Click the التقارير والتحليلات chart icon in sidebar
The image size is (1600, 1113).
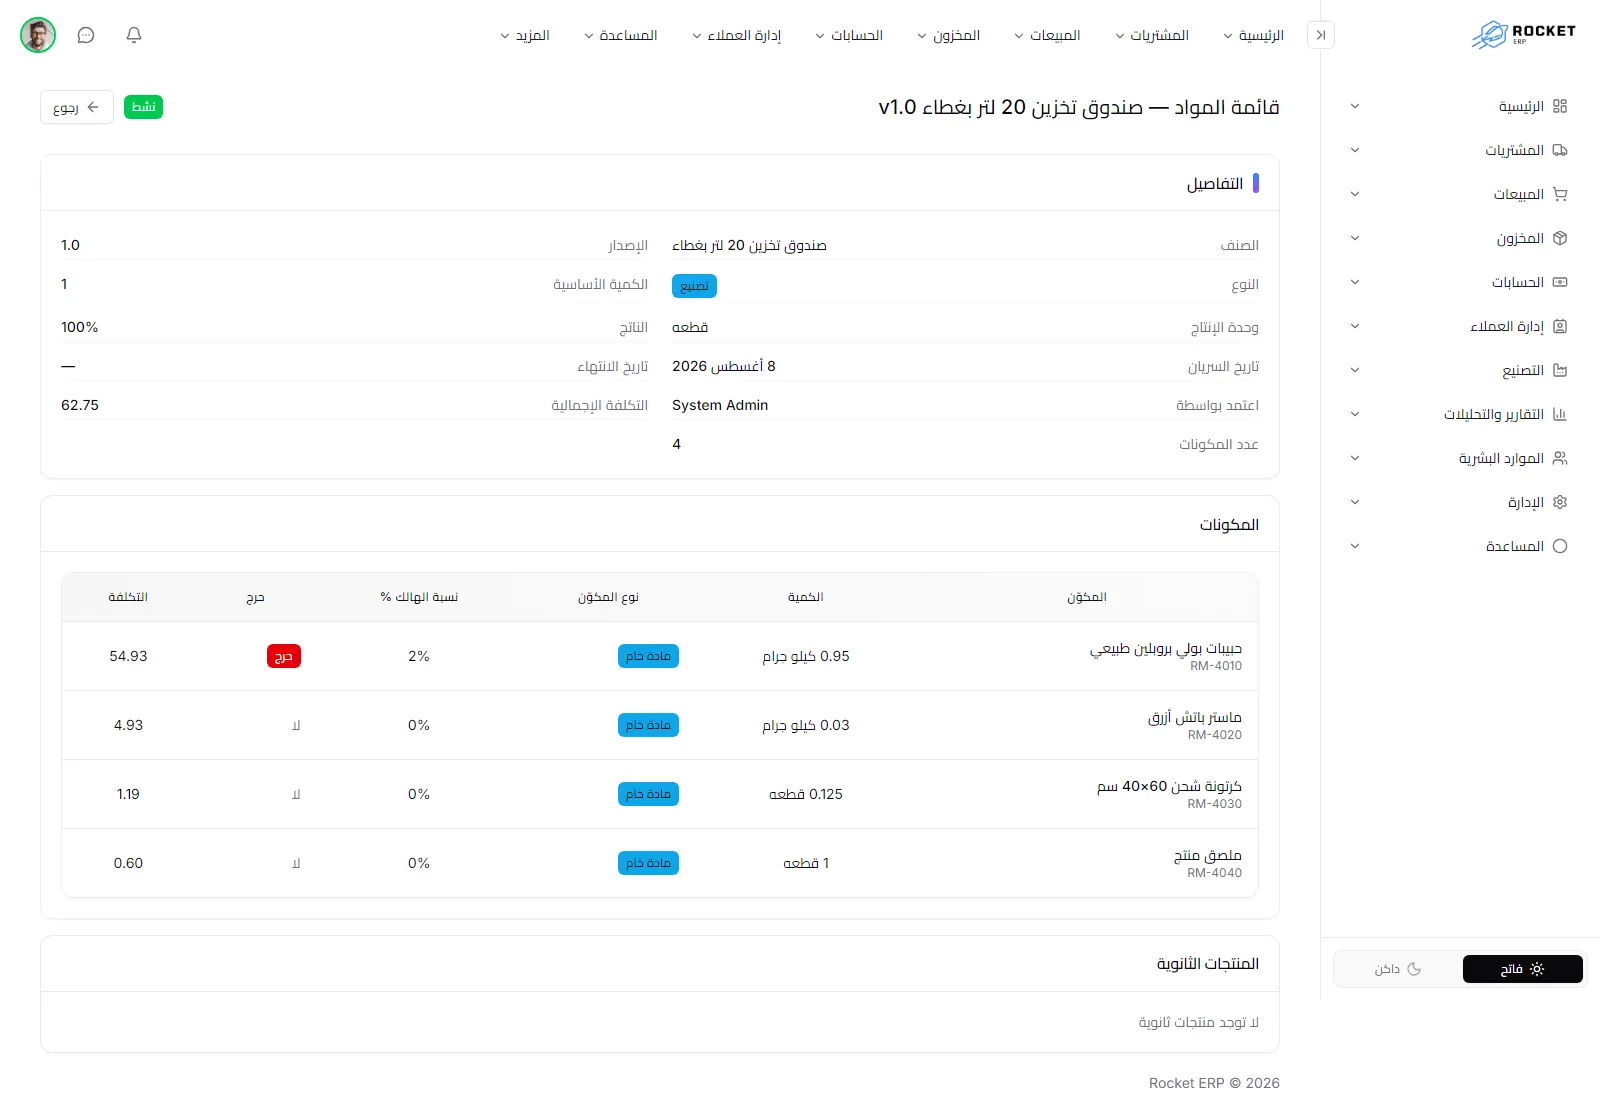tap(1560, 414)
